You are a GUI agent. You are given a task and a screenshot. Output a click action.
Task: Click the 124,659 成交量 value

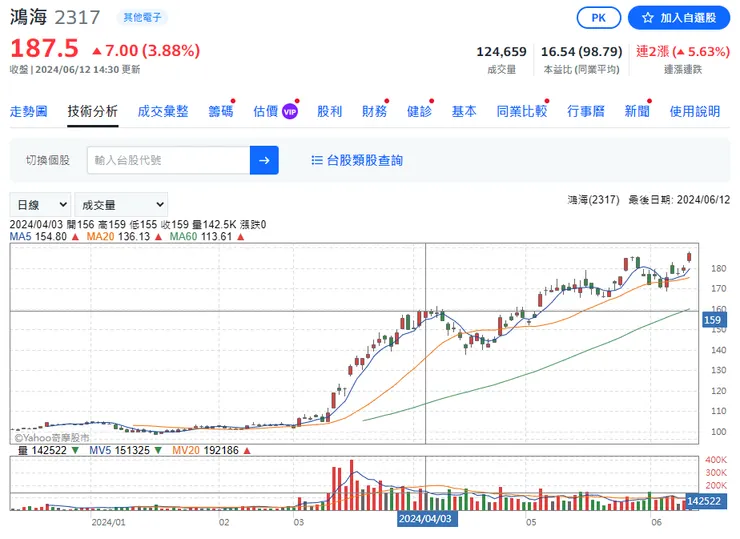[501, 51]
